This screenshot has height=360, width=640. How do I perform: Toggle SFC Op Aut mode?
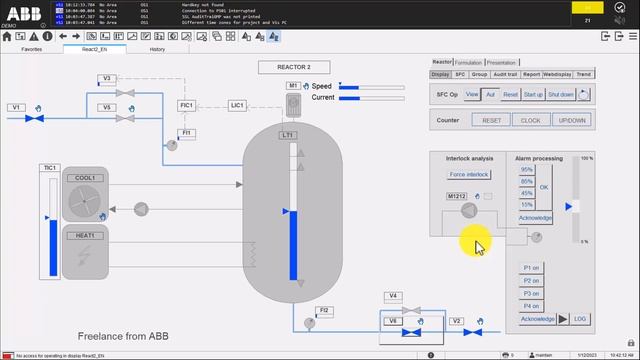tap(490, 94)
